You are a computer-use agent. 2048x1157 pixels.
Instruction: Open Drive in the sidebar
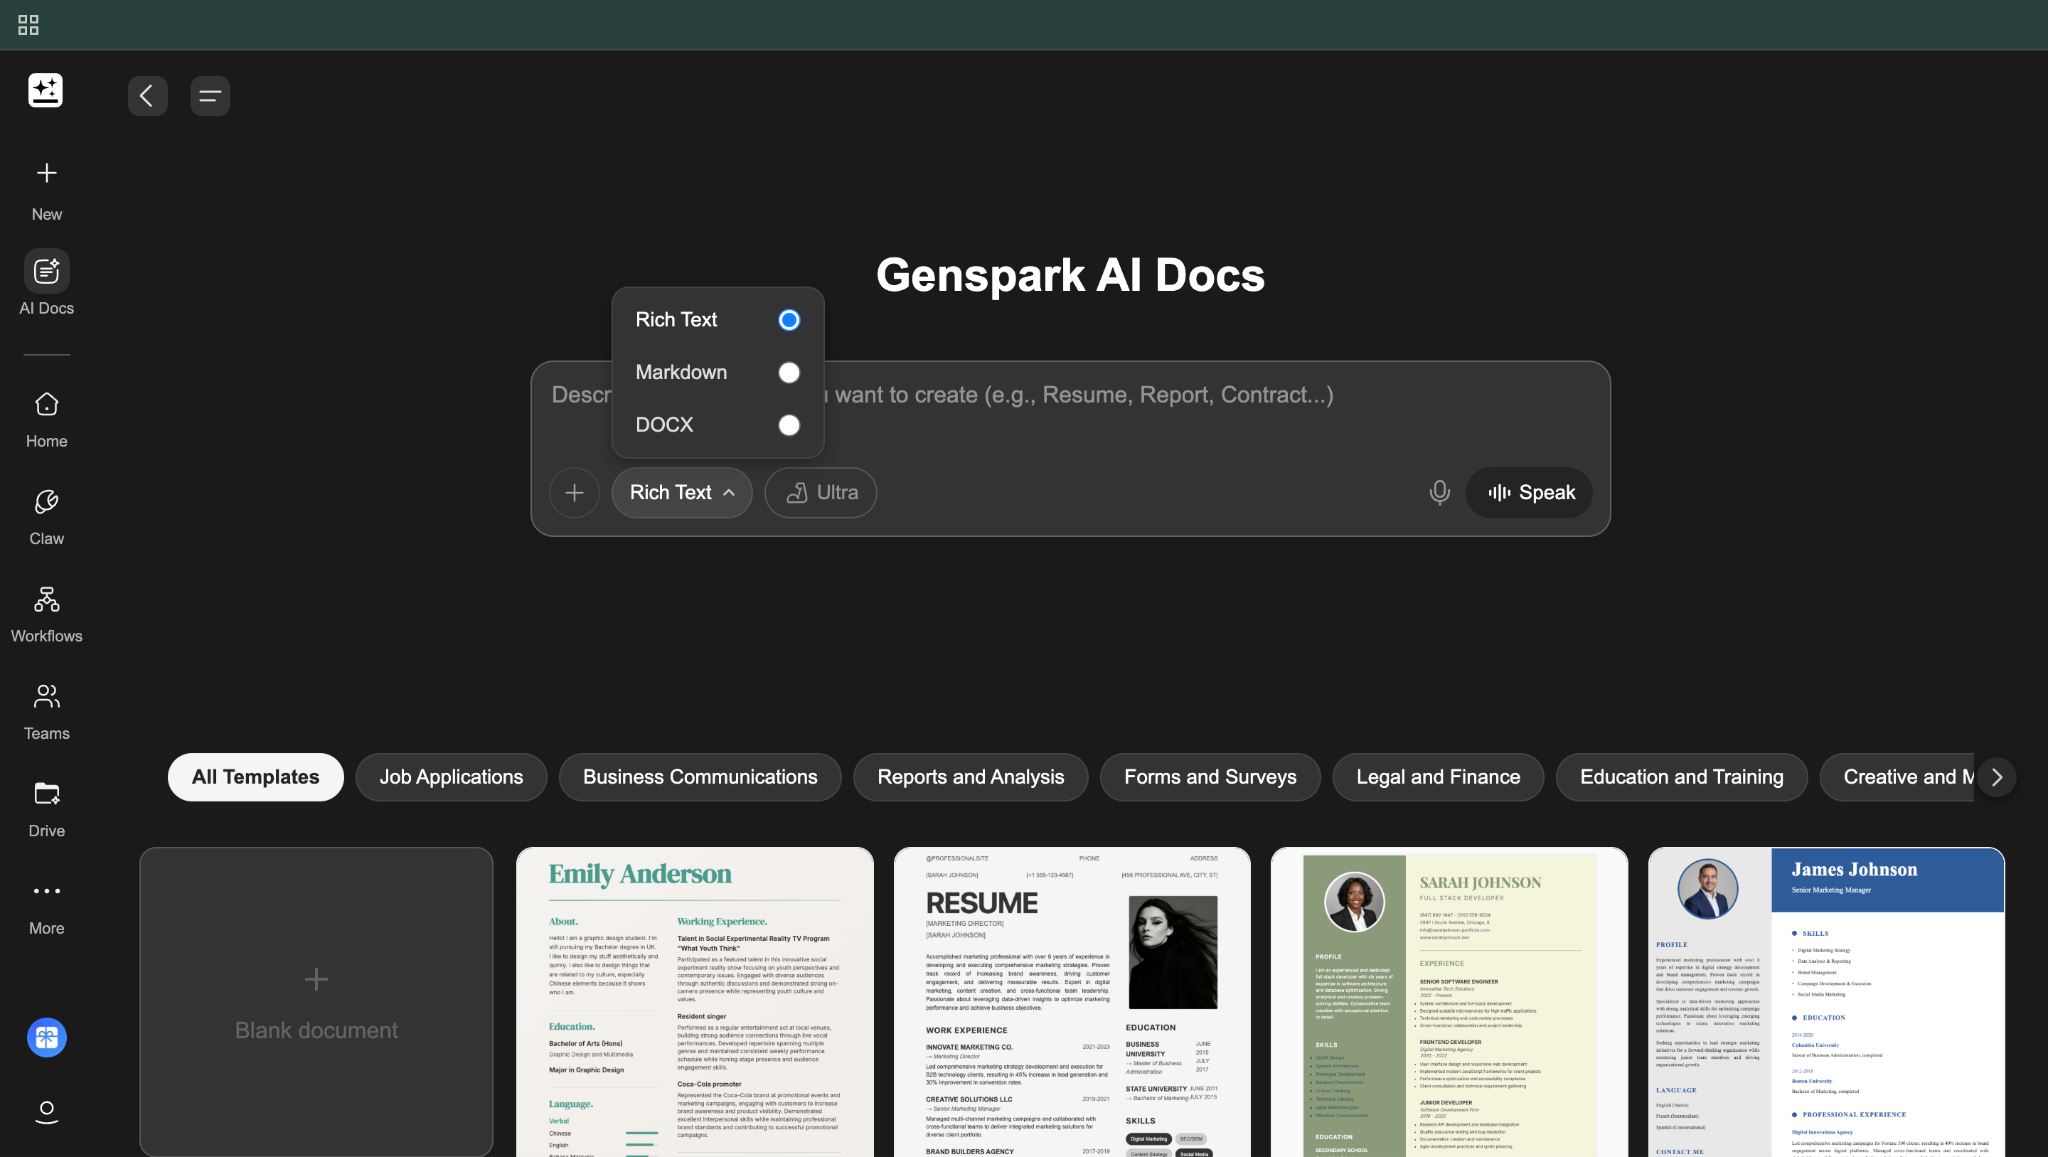(46, 809)
